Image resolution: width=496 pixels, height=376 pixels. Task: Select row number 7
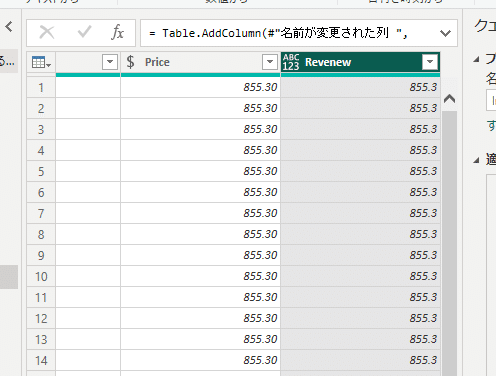(41, 214)
